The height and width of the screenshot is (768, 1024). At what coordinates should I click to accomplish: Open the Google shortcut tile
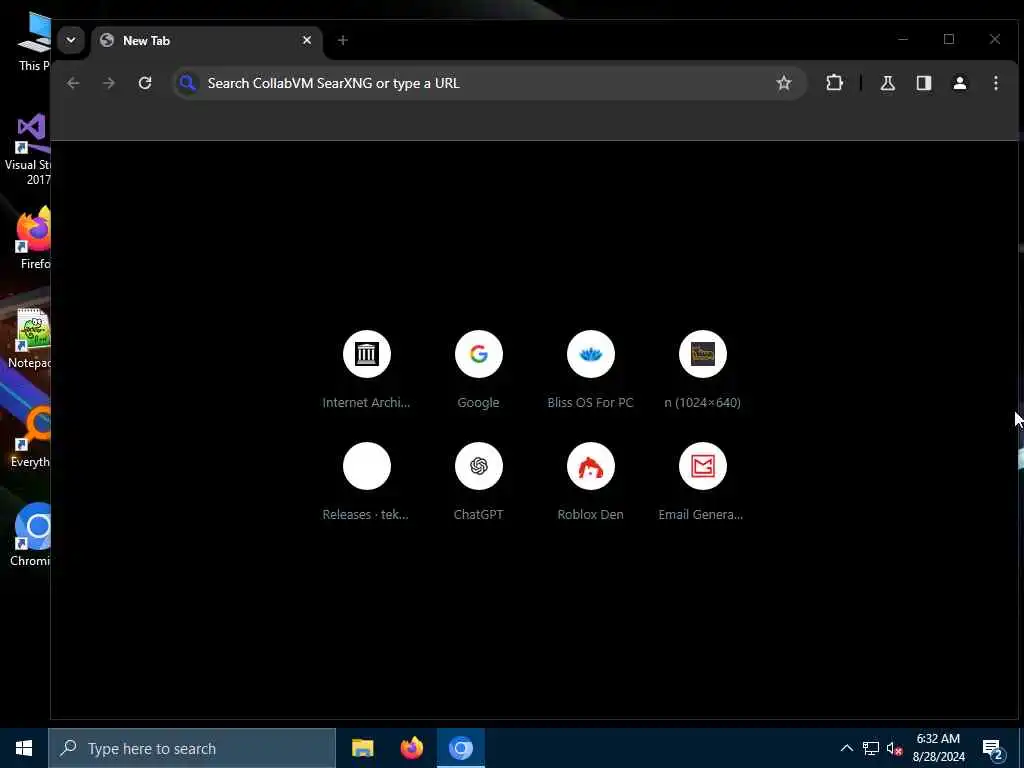click(479, 370)
